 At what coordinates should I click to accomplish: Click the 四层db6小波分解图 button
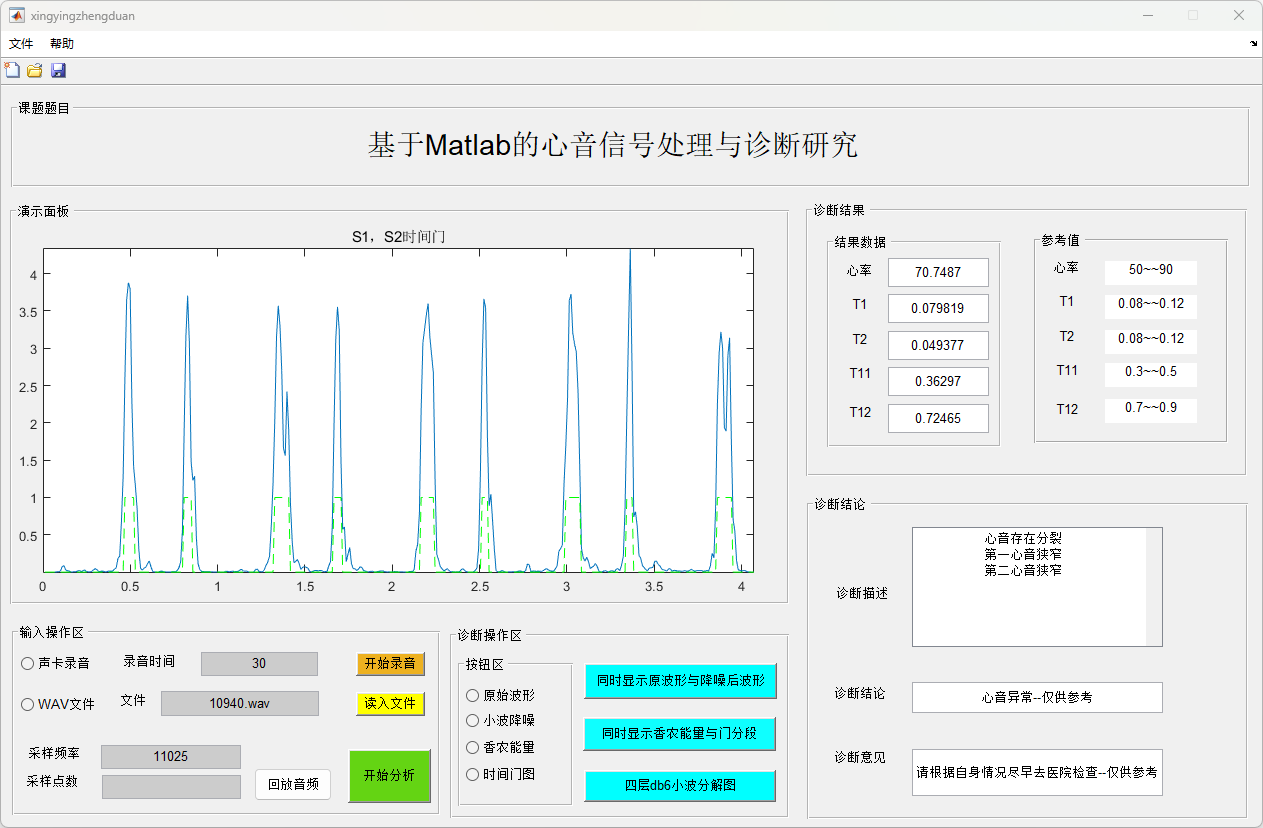680,785
